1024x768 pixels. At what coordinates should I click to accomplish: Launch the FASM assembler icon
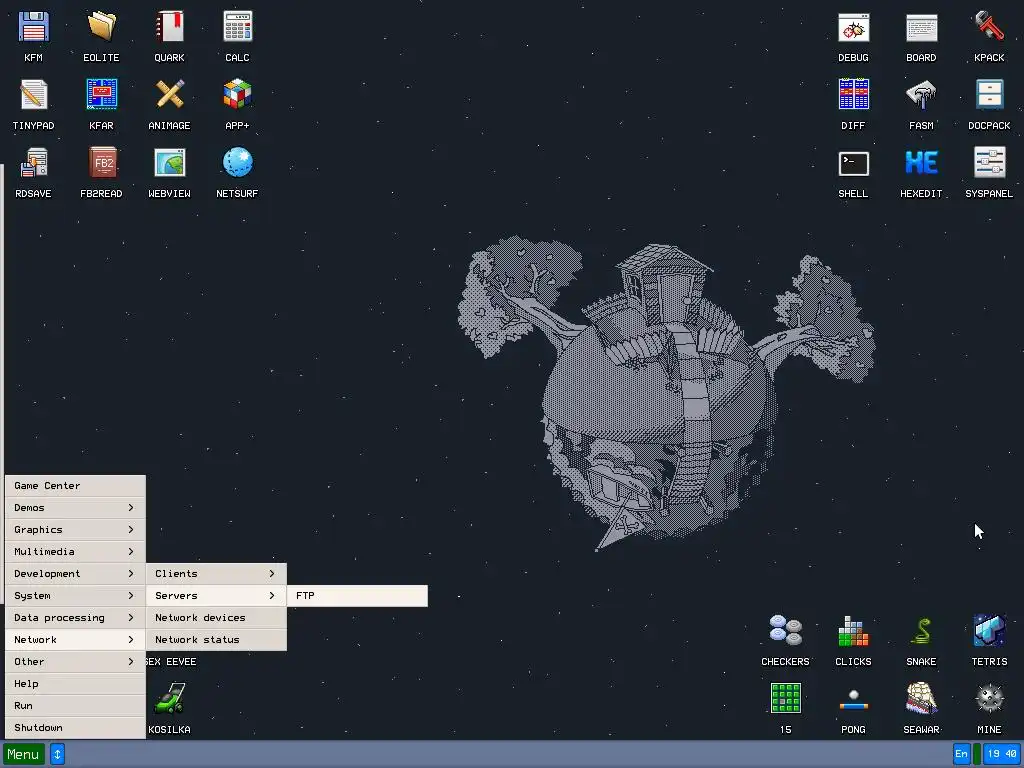coord(921,95)
